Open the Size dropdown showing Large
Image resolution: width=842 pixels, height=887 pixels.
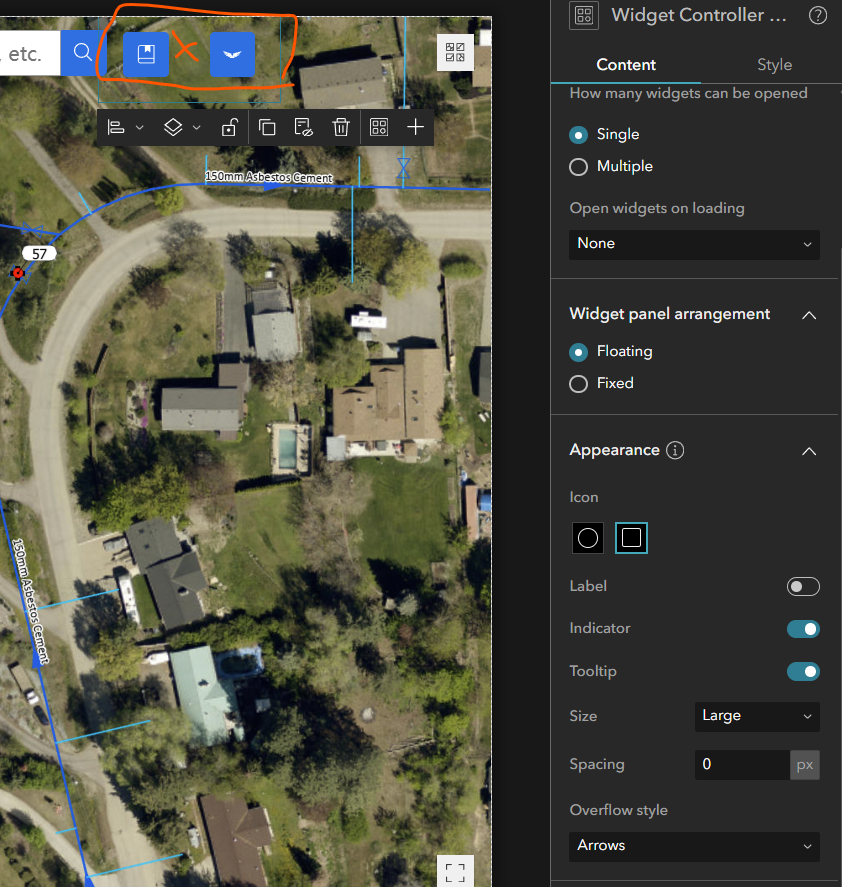point(757,717)
